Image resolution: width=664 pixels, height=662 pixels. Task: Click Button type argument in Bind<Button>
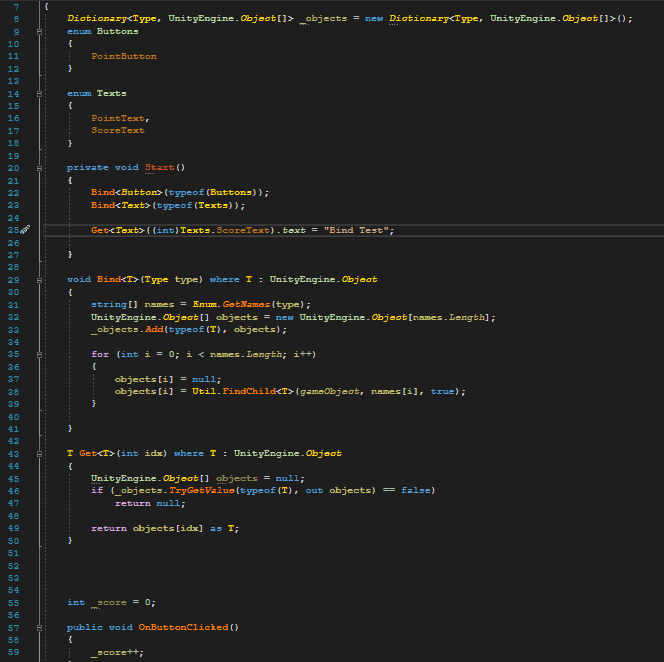pyautogui.click(x=139, y=192)
